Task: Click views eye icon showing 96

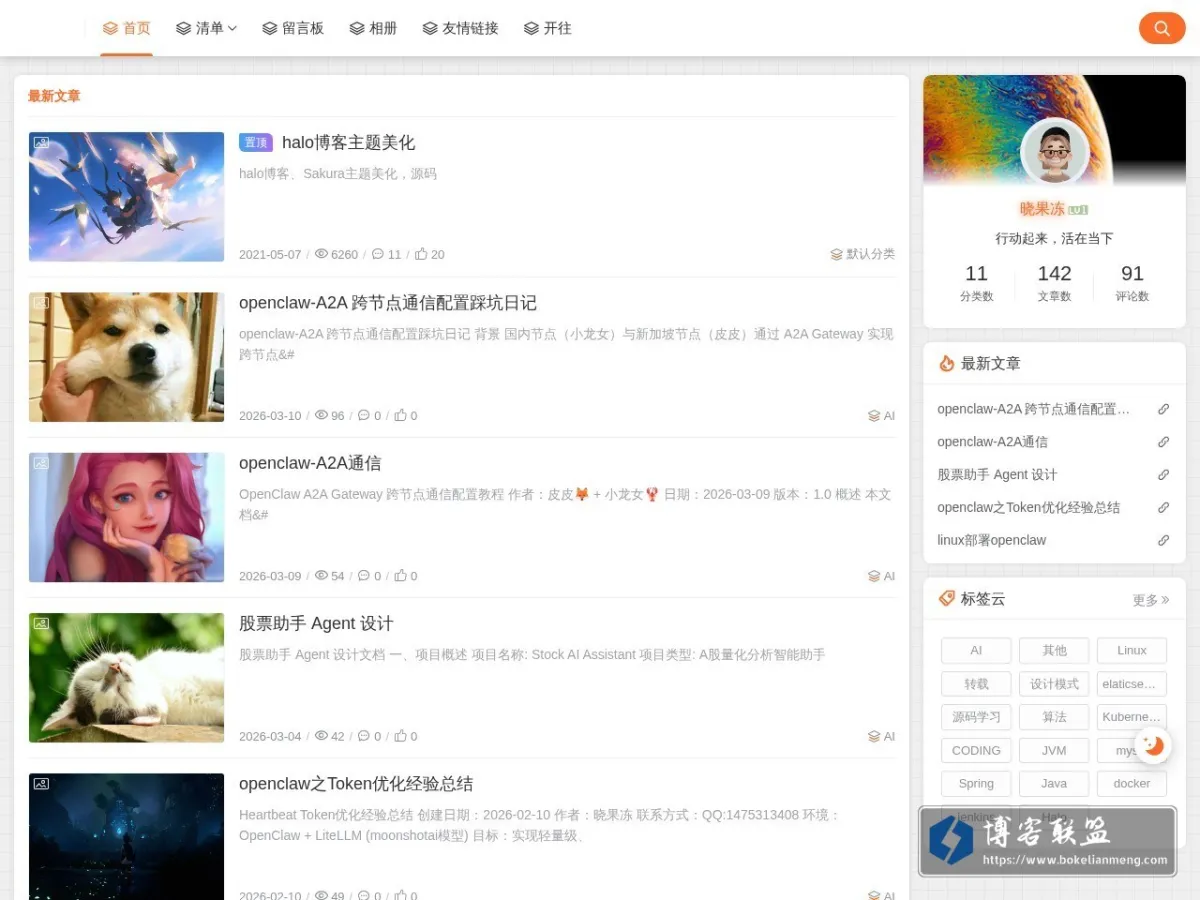Action: pos(321,415)
